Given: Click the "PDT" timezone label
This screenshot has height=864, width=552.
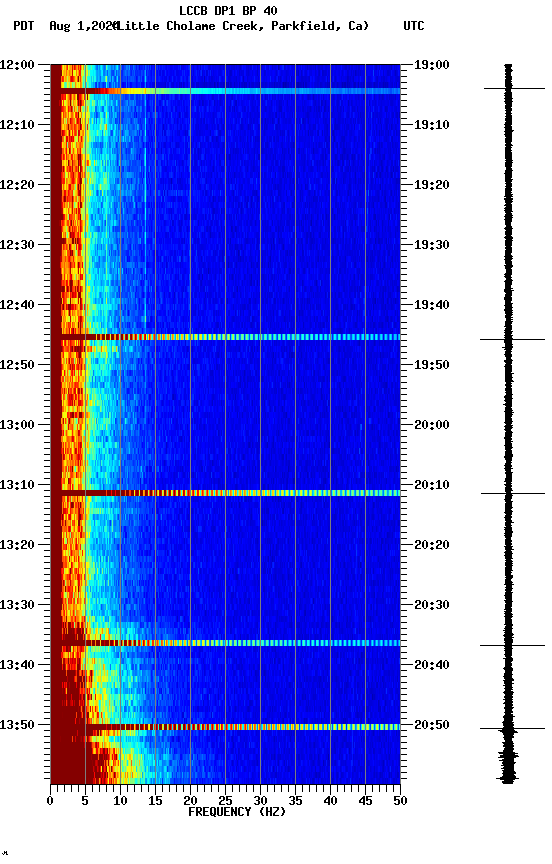Looking at the screenshot, I should tap(24, 26).
